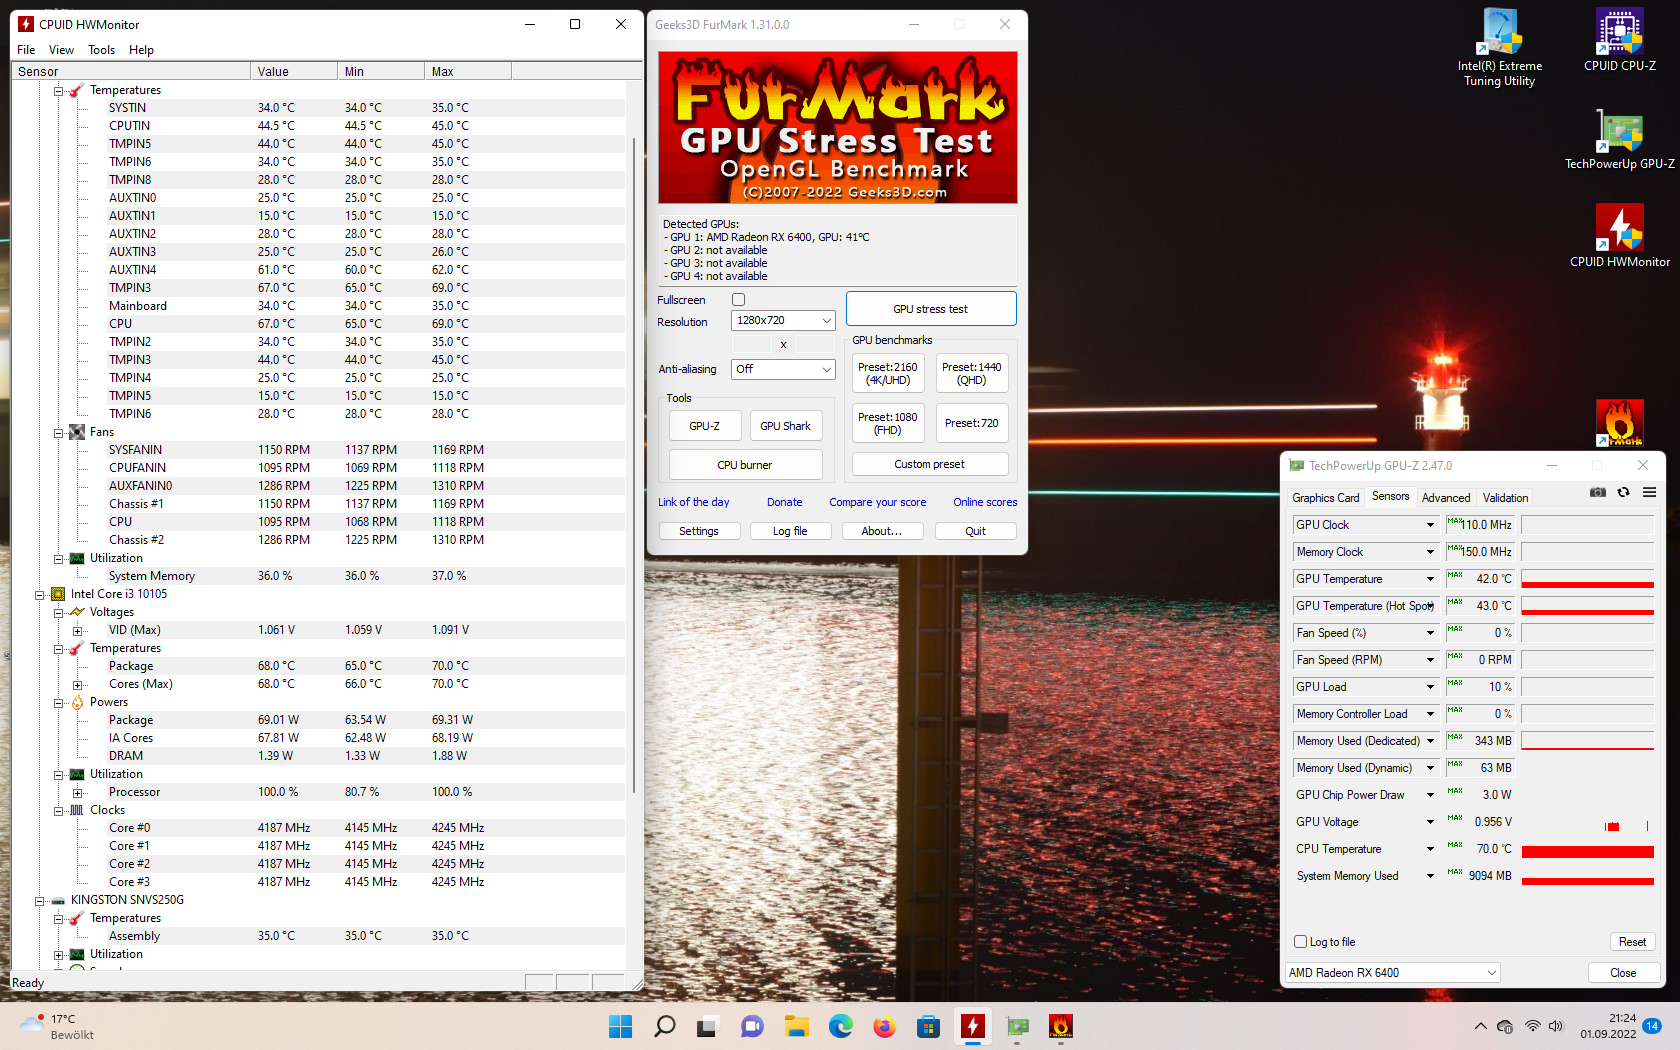The image size is (1680, 1050).
Task: Collapse KINGSTON SNVS250G tree node
Action: 40,901
